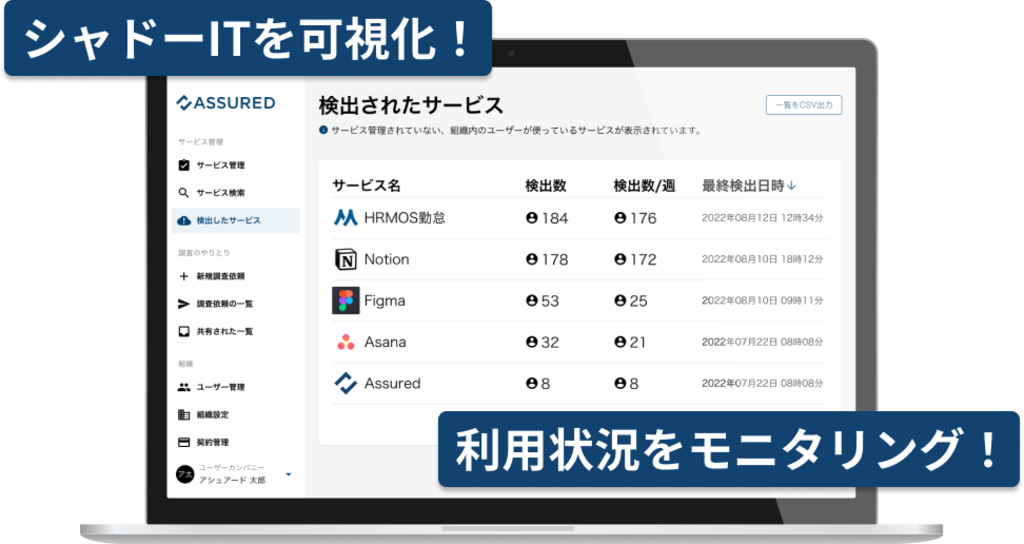Open 組織設定 menu item

click(236, 415)
